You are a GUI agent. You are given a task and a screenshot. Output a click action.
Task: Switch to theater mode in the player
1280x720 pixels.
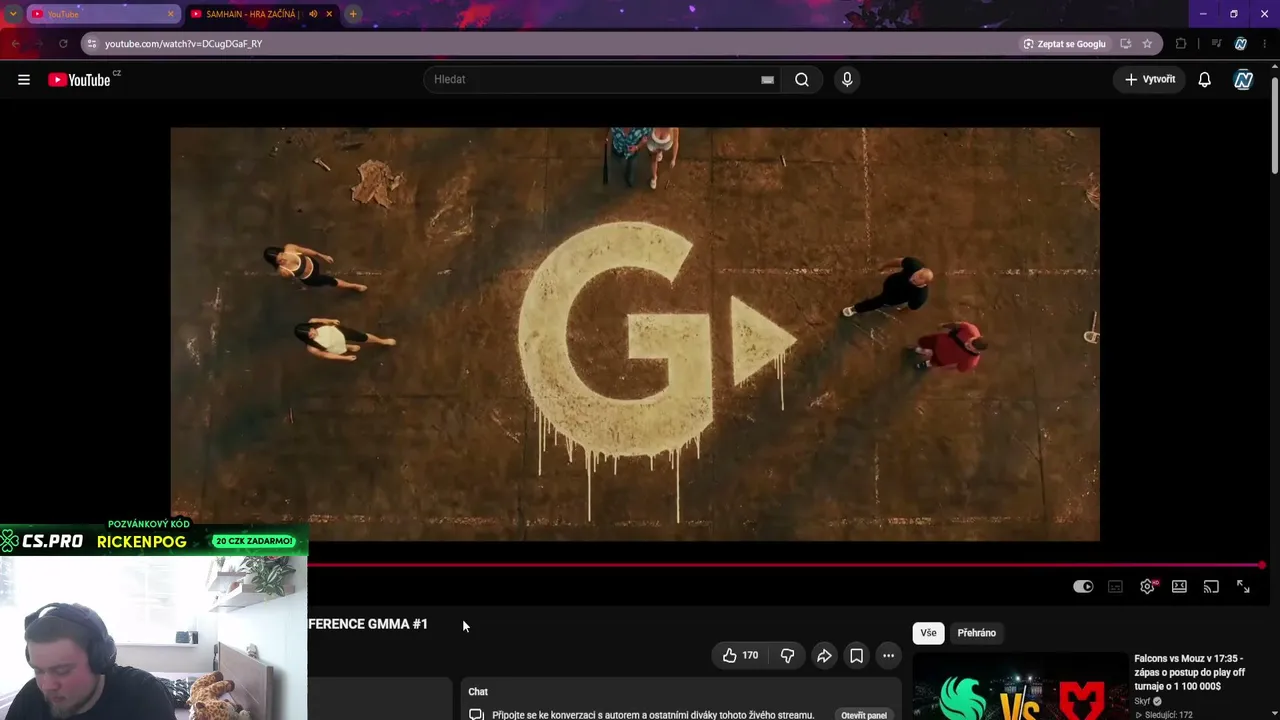tap(1179, 587)
